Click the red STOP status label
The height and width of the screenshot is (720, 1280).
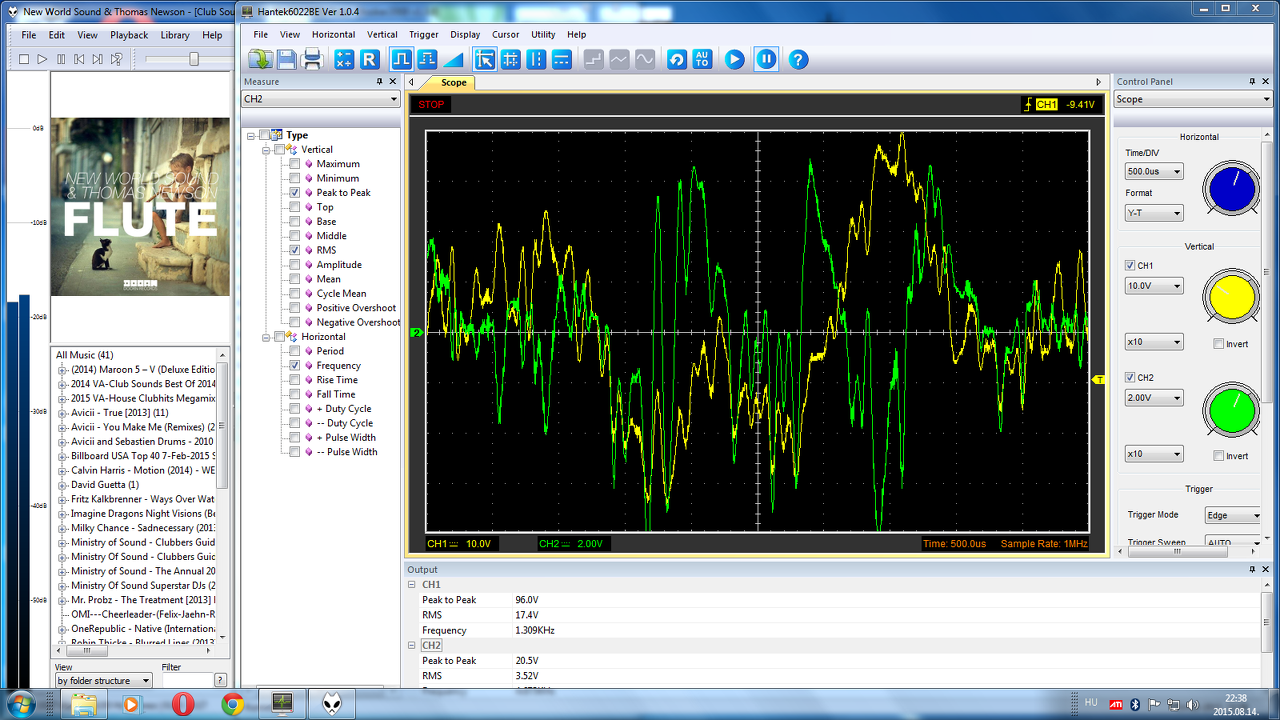click(431, 105)
